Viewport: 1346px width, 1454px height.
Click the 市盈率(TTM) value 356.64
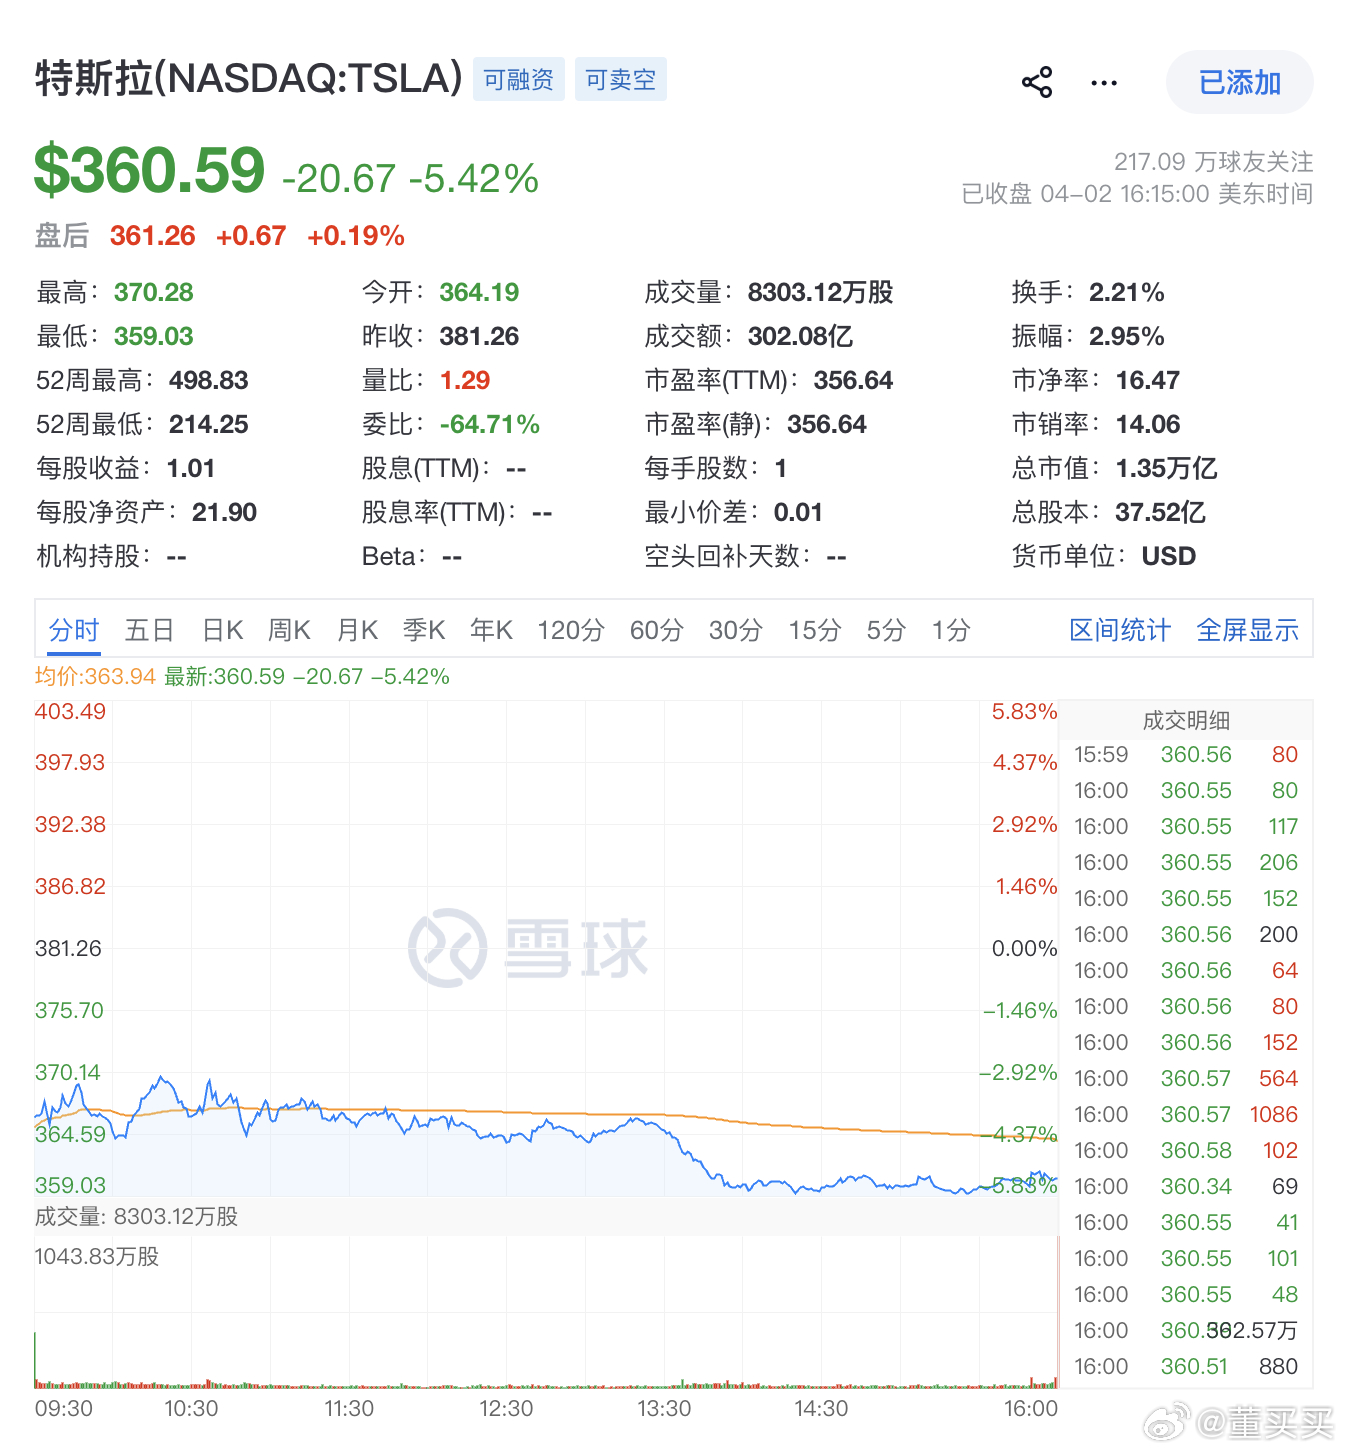(853, 380)
